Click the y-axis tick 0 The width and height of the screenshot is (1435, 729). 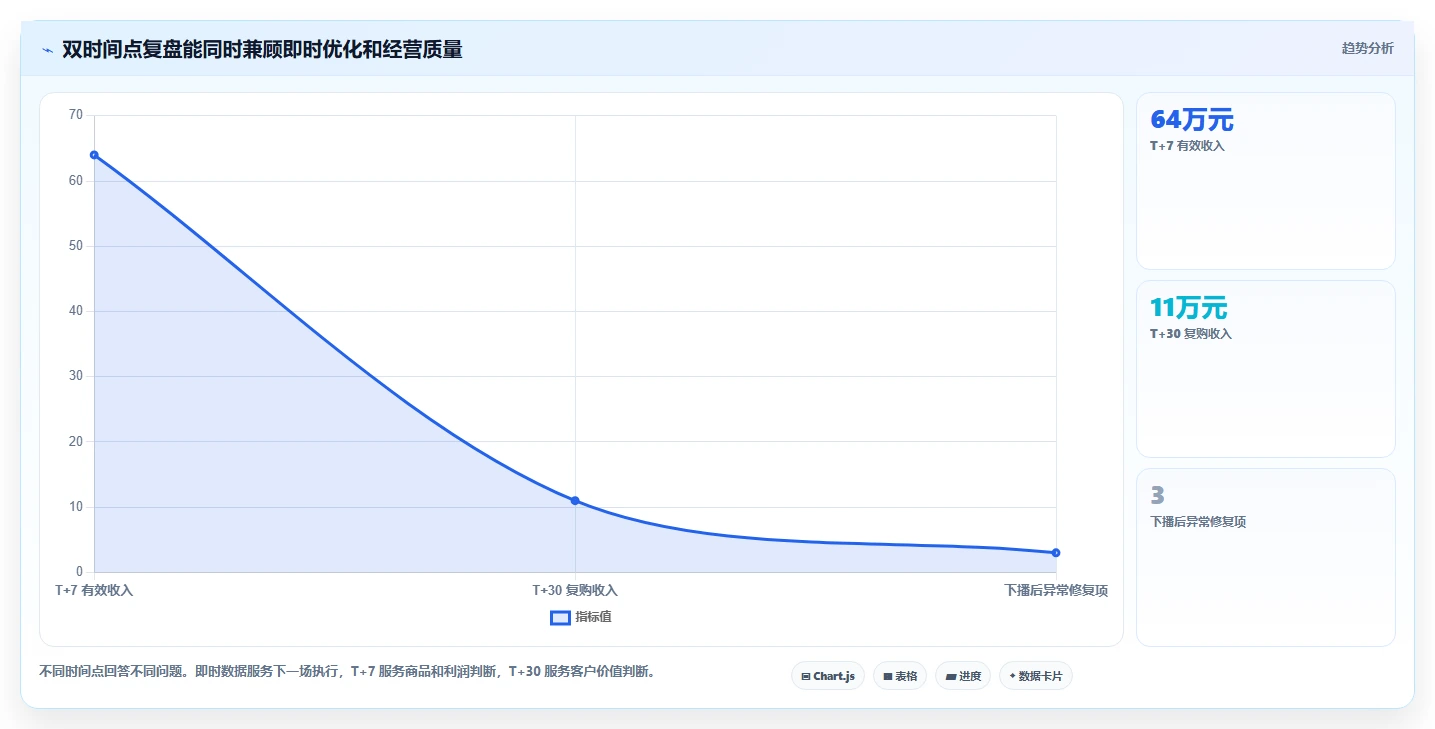coord(80,572)
